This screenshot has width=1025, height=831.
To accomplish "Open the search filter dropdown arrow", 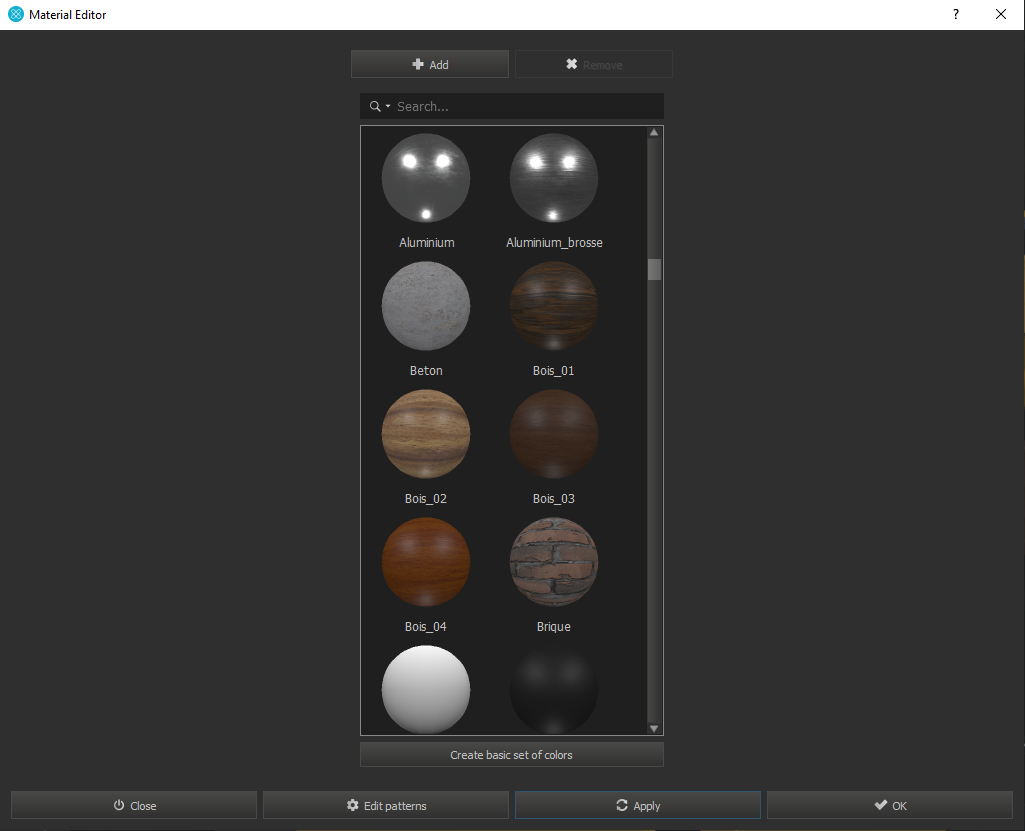I will [x=388, y=106].
